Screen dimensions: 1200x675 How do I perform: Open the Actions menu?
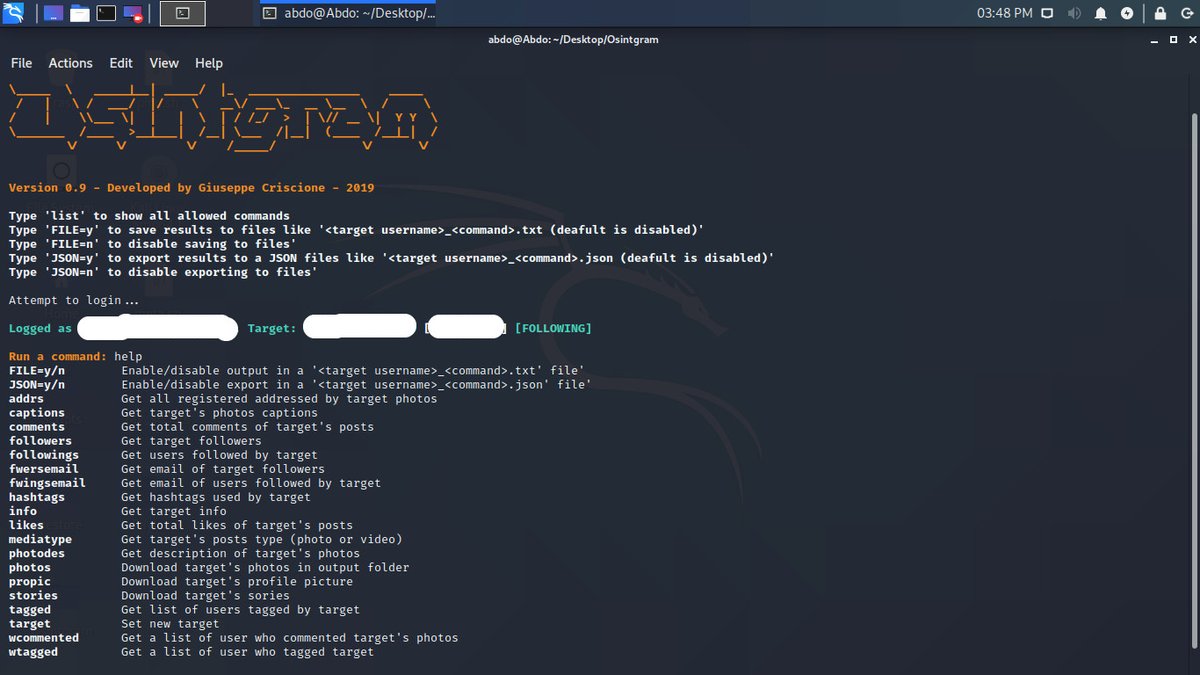point(71,63)
